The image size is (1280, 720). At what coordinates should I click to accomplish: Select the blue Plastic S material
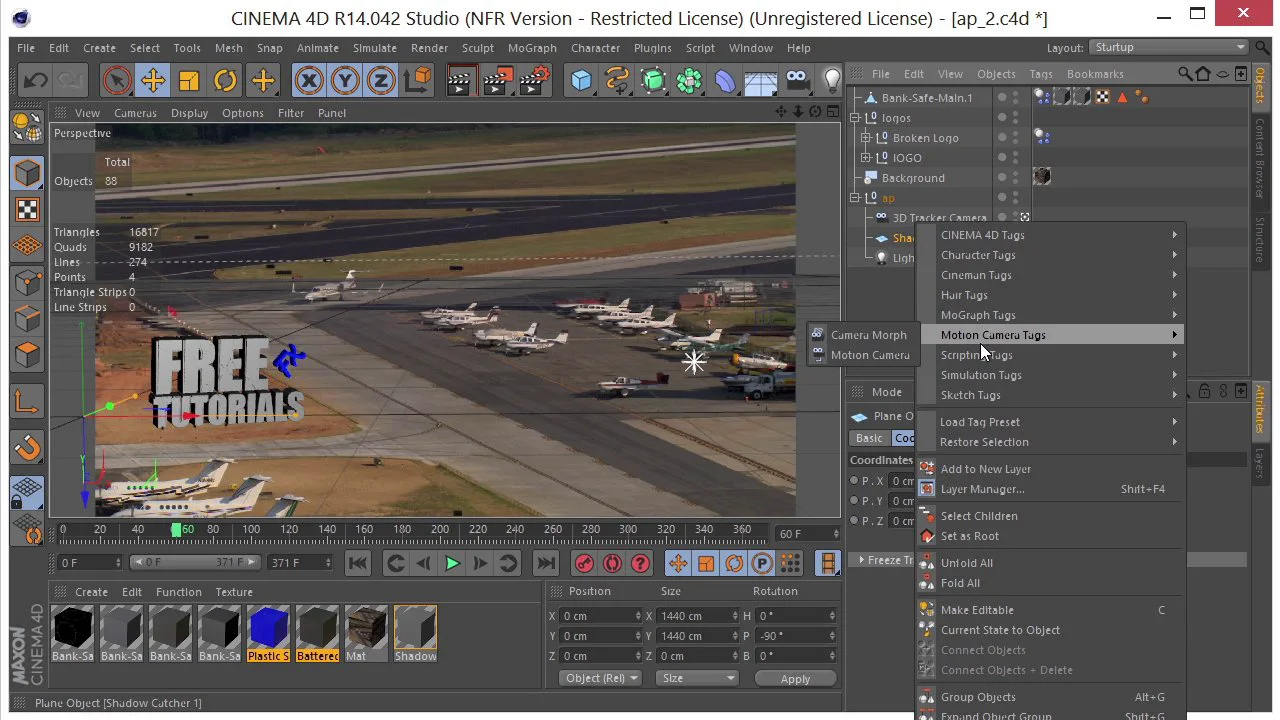tap(268, 634)
